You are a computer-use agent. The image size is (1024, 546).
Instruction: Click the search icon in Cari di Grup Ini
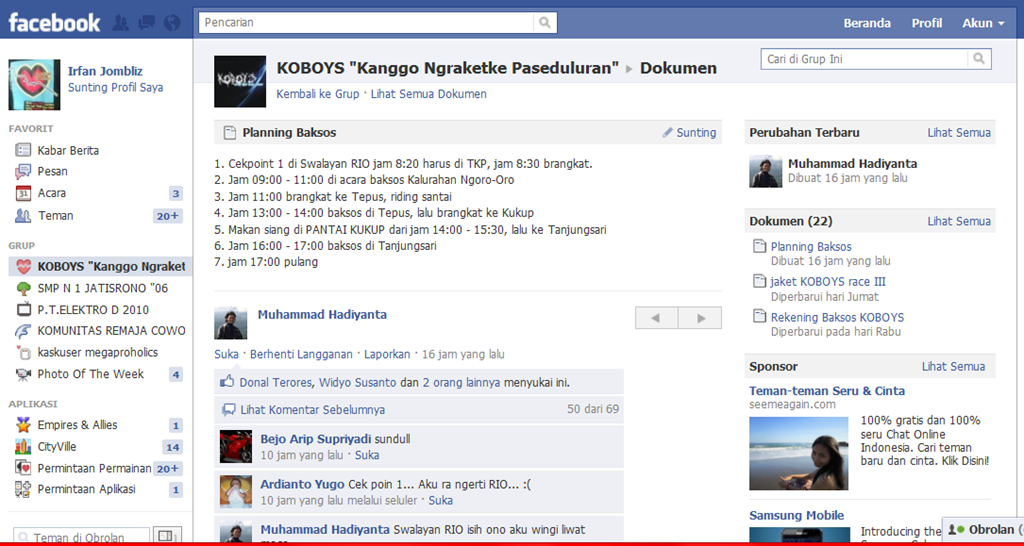[x=980, y=59]
